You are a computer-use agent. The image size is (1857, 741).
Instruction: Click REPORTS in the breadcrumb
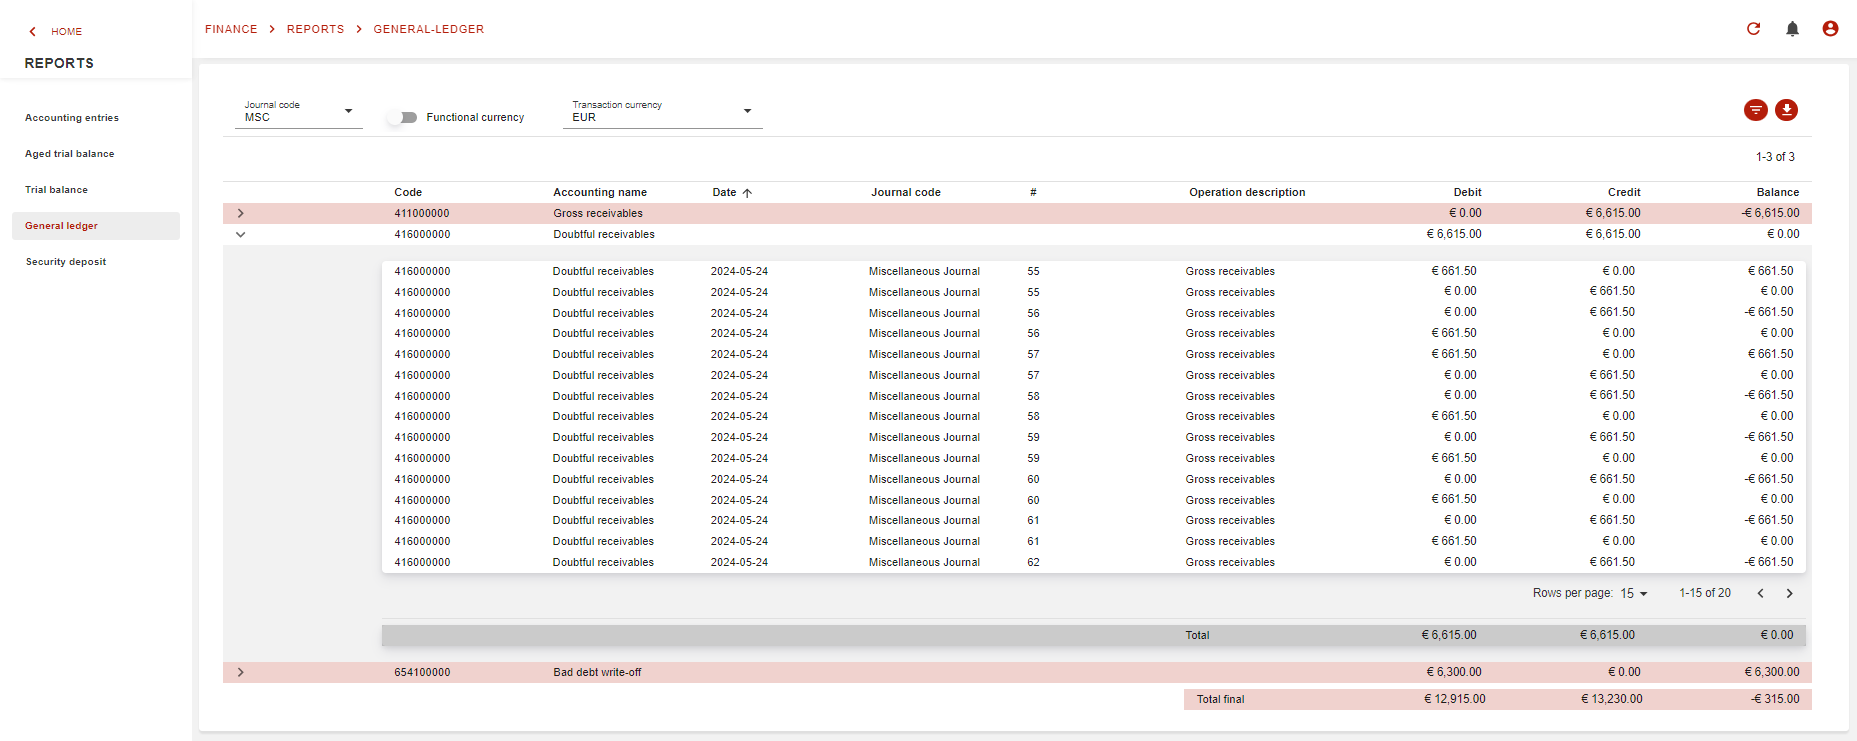(x=315, y=29)
